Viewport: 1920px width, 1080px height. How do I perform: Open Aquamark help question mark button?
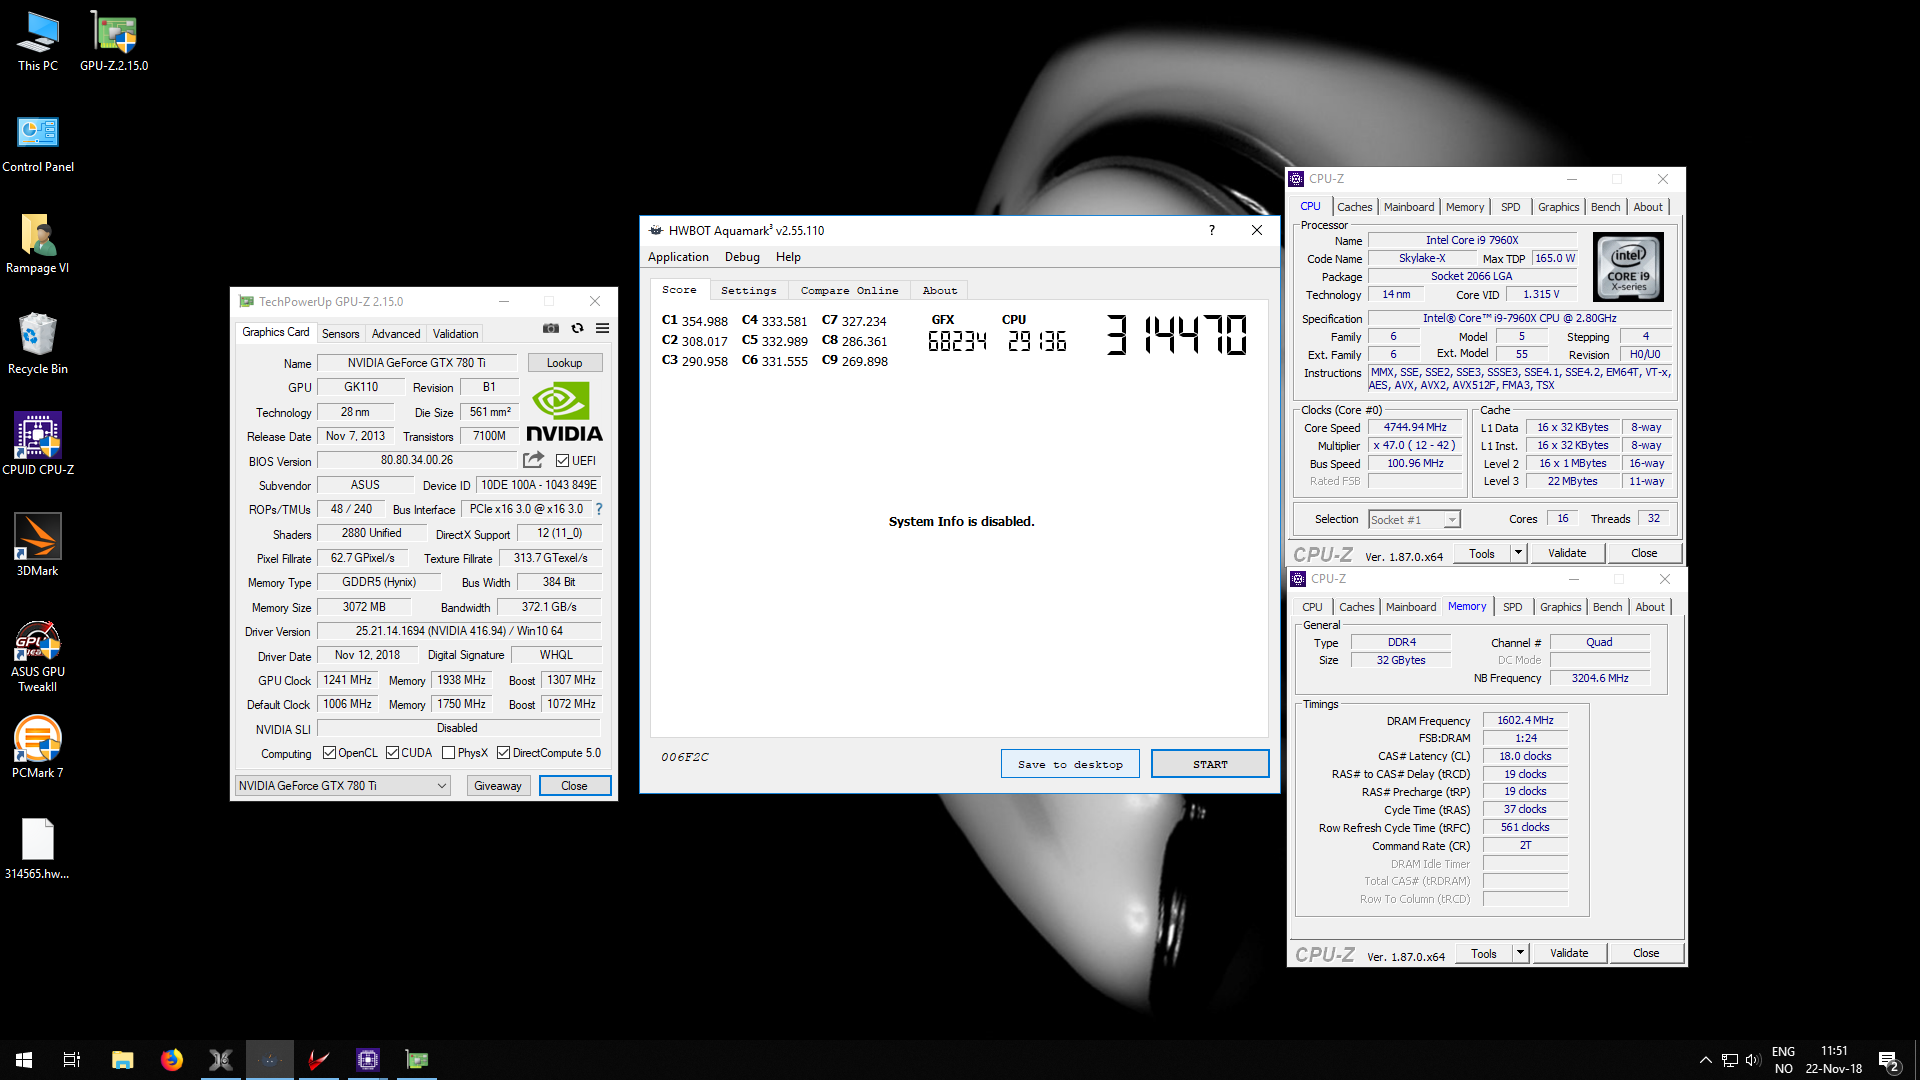click(1212, 230)
